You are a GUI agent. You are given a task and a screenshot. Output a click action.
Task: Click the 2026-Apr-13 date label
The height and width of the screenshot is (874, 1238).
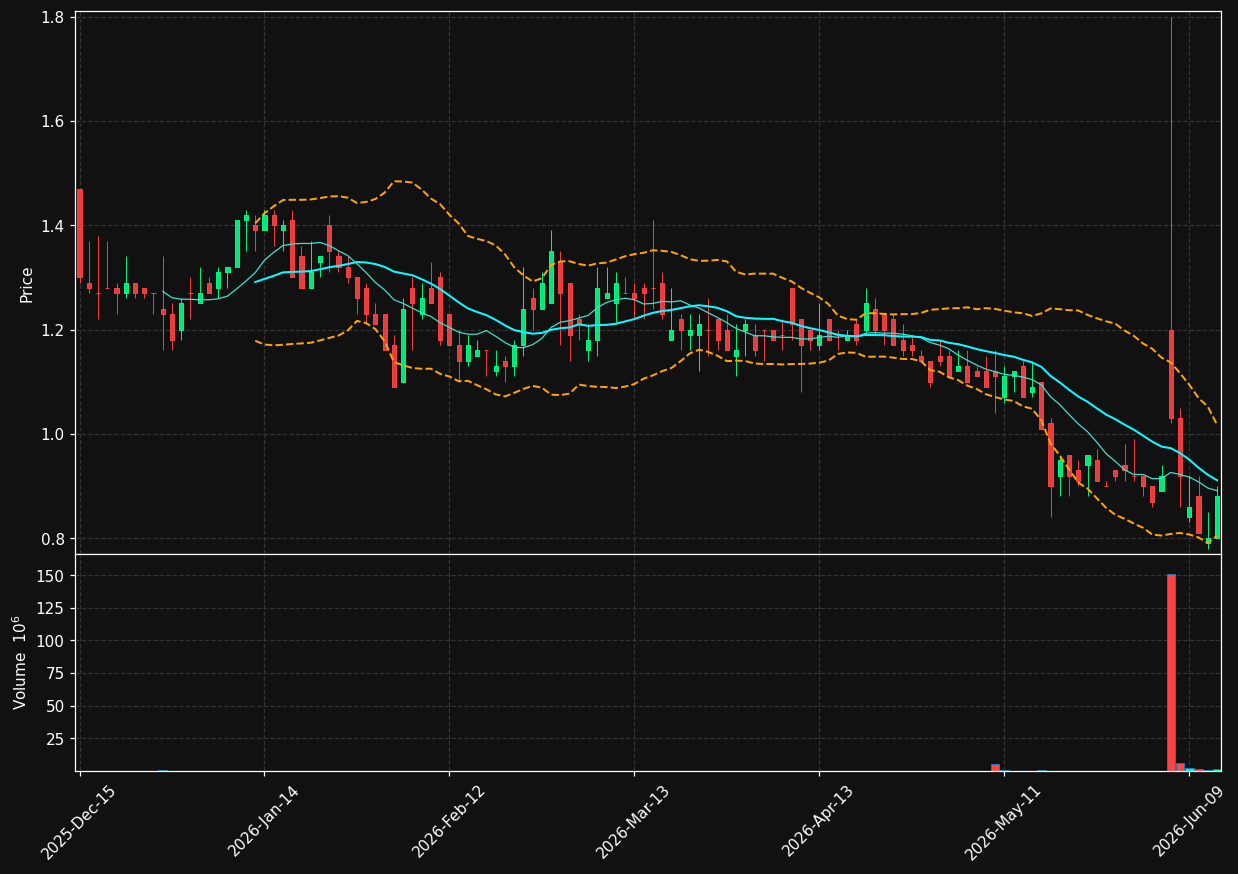coord(818,822)
